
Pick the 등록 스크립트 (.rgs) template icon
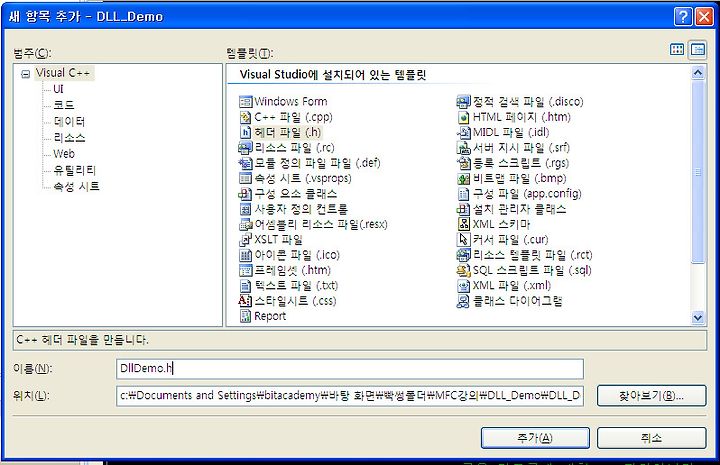coord(464,163)
